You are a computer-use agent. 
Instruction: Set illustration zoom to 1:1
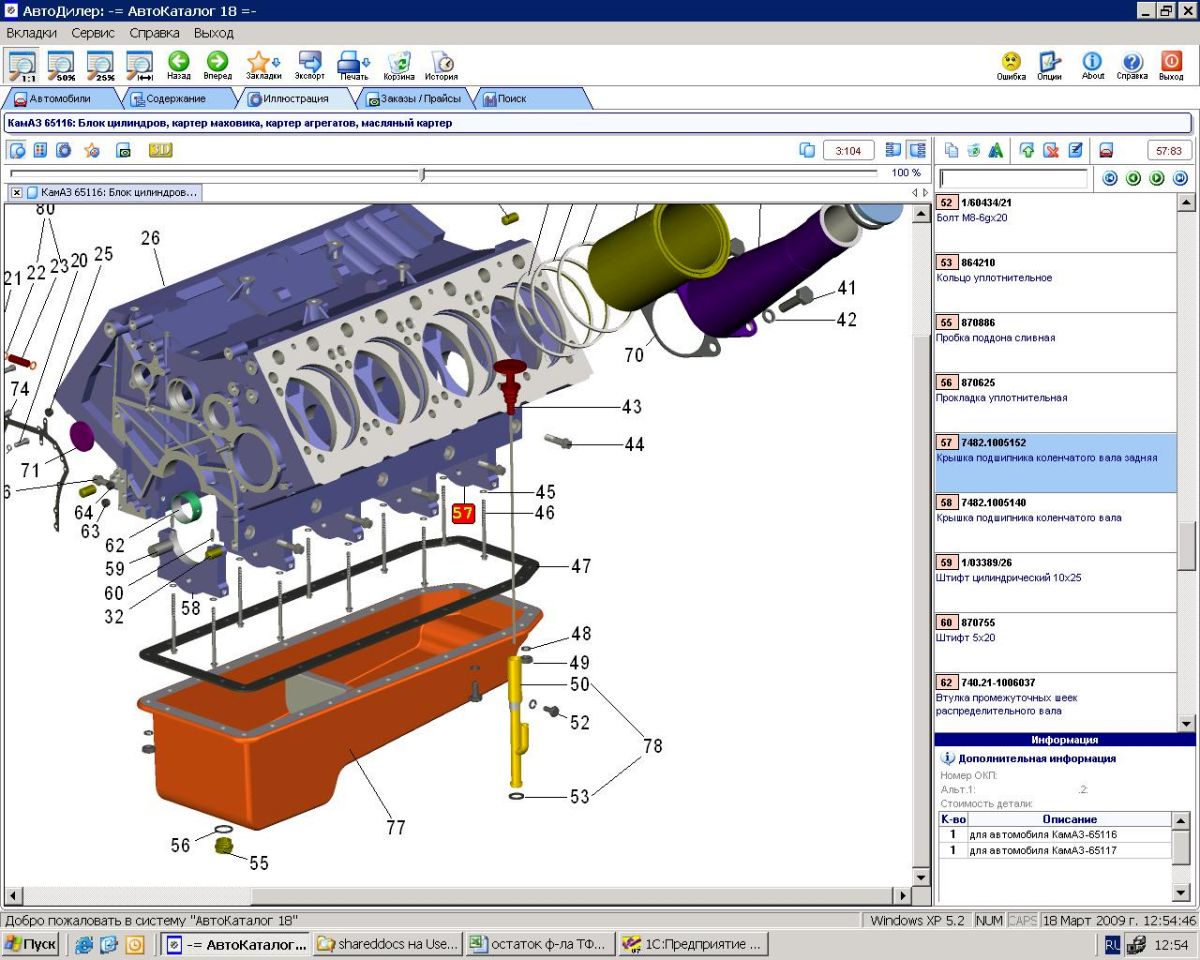coord(22,65)
